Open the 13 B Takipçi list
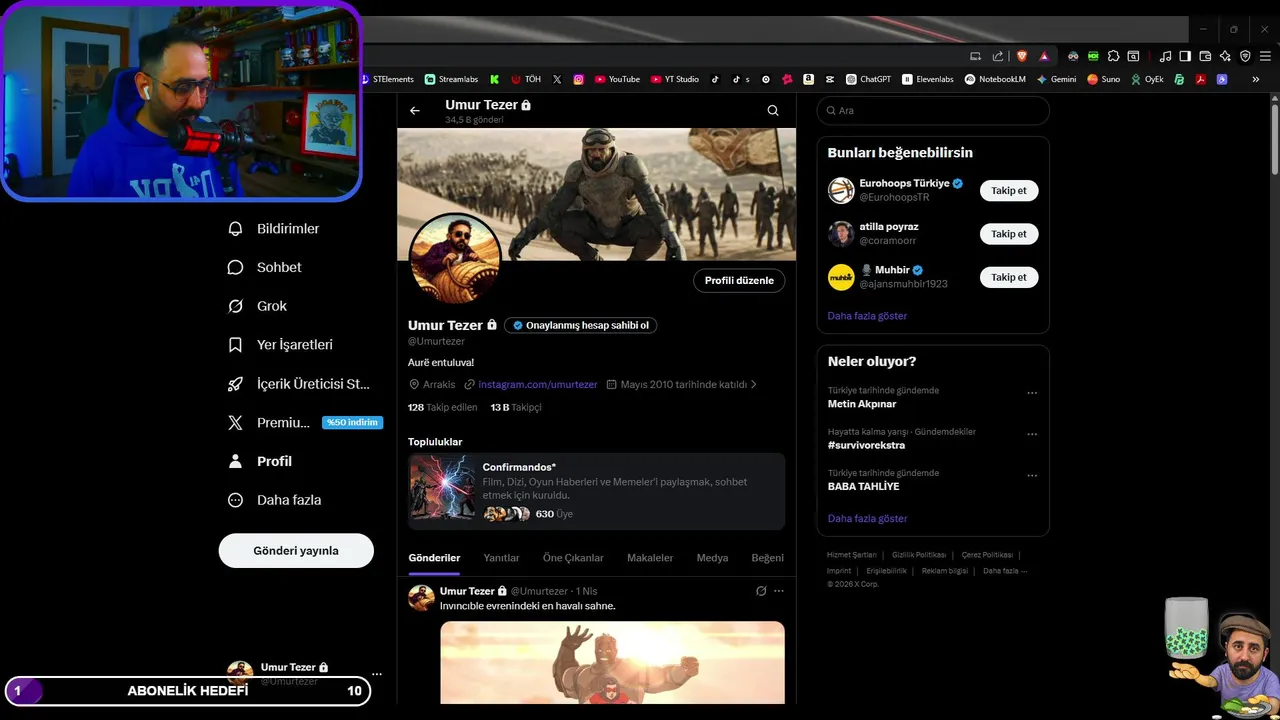The height and width of the screenshot is (720, 1280). [515, 408]
